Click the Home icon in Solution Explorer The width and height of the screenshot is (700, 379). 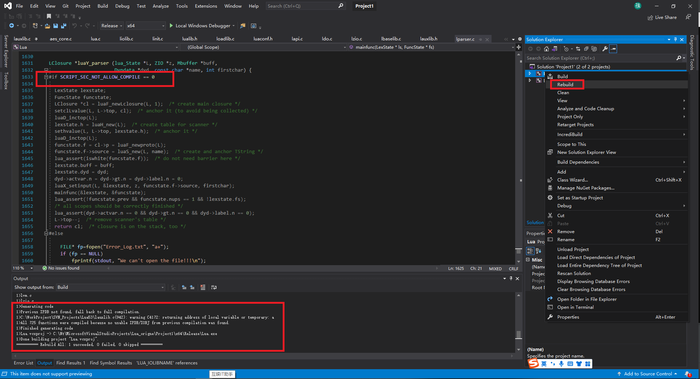(546, 49)
